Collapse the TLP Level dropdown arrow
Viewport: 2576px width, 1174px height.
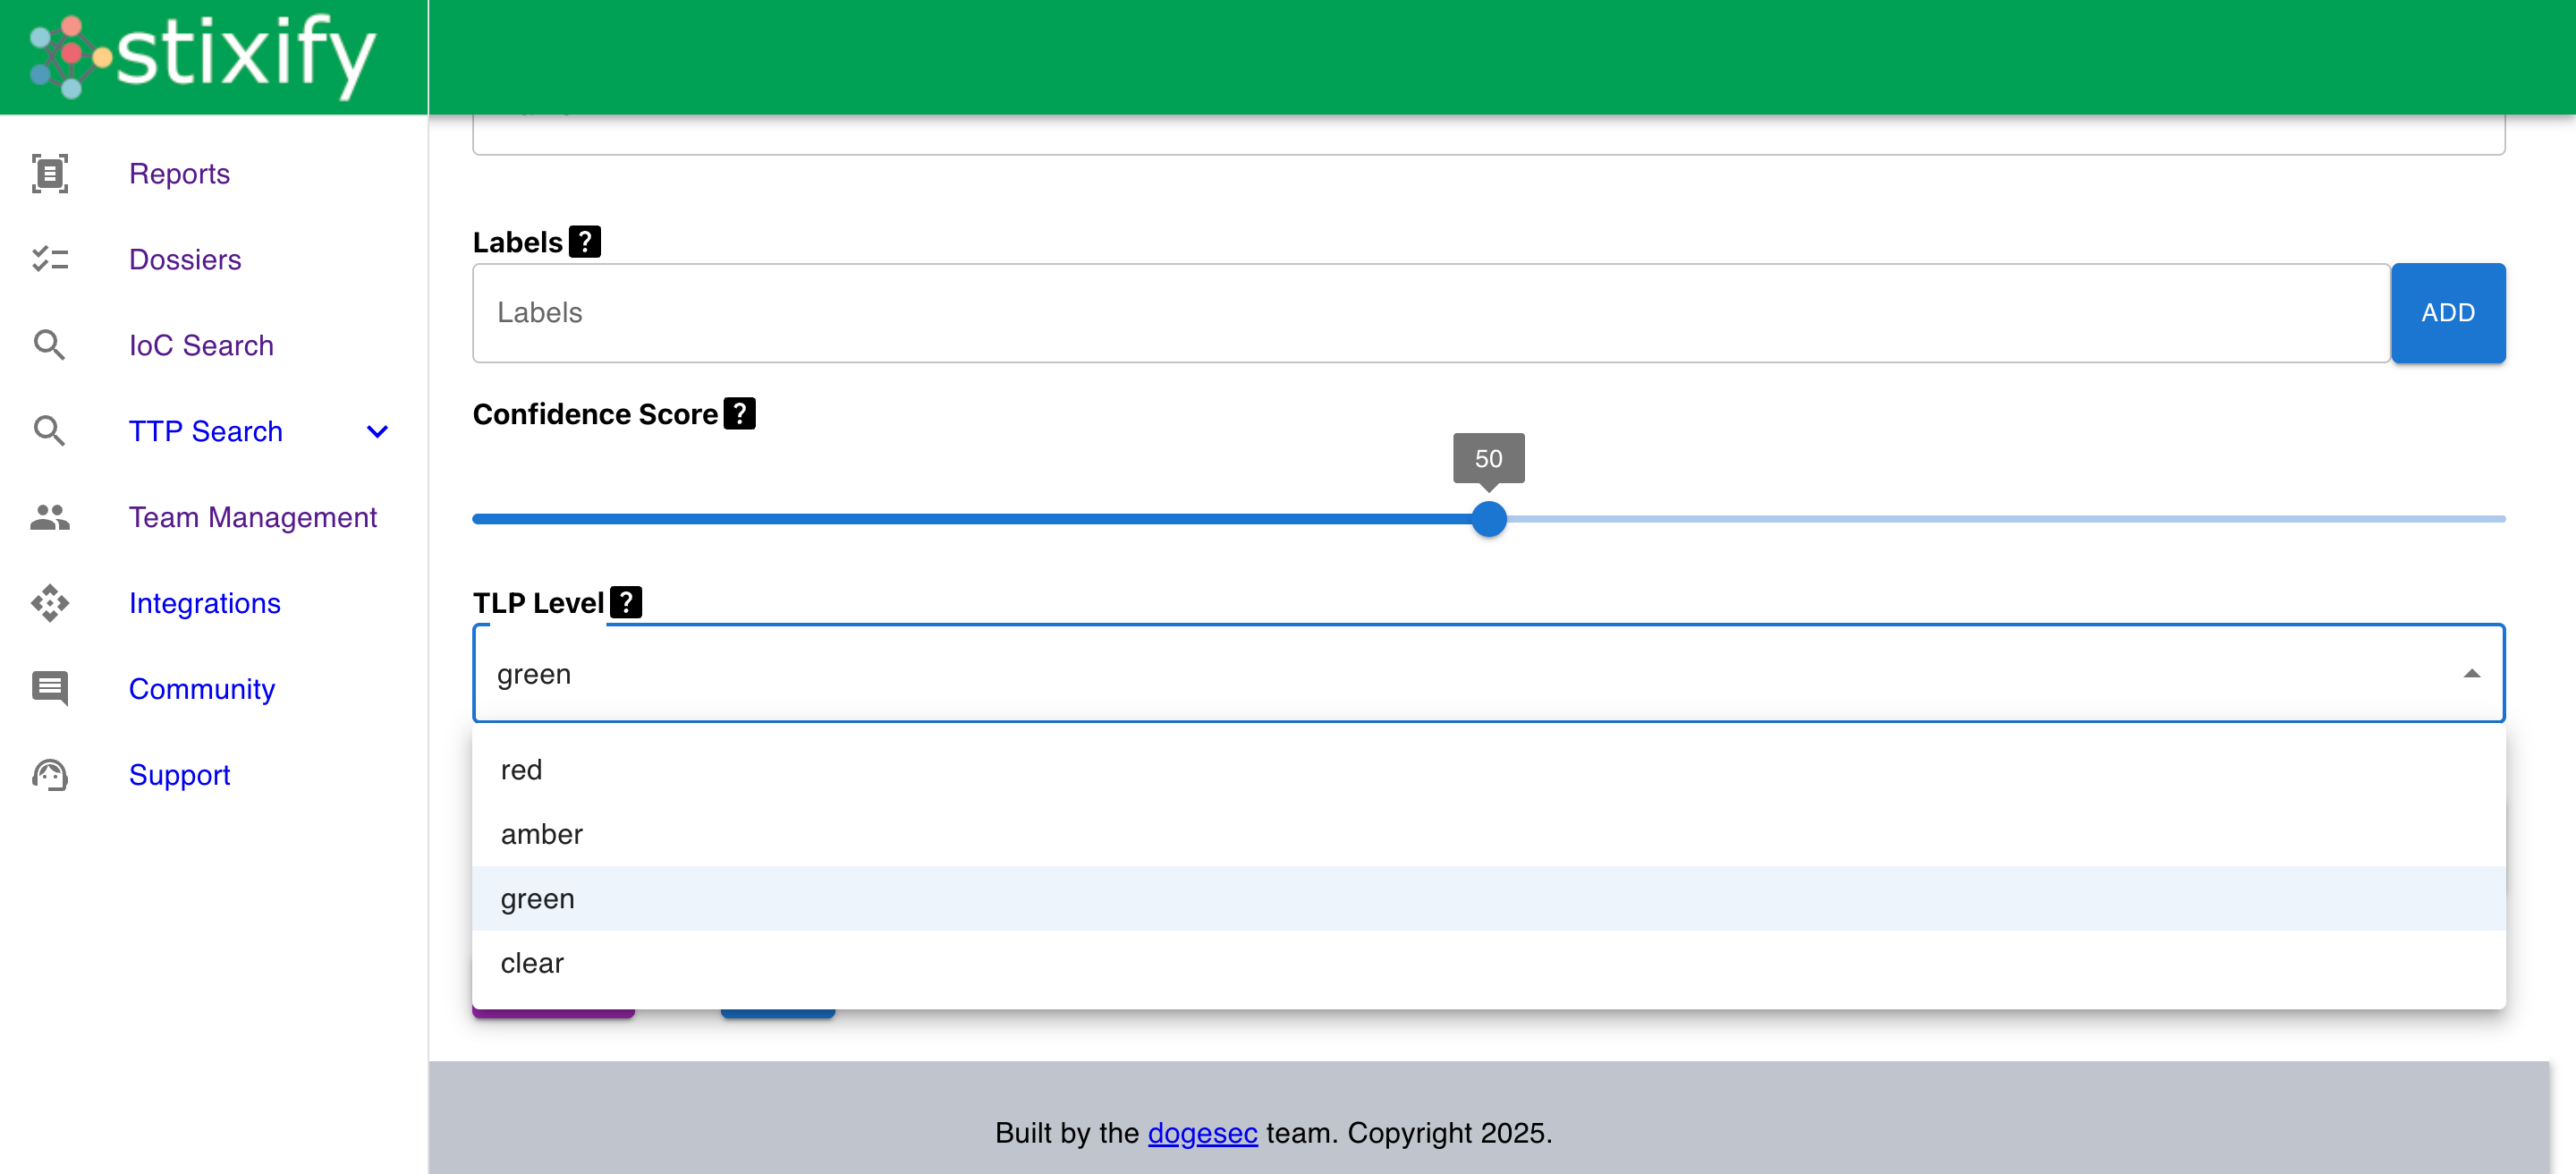[2471, 674]
